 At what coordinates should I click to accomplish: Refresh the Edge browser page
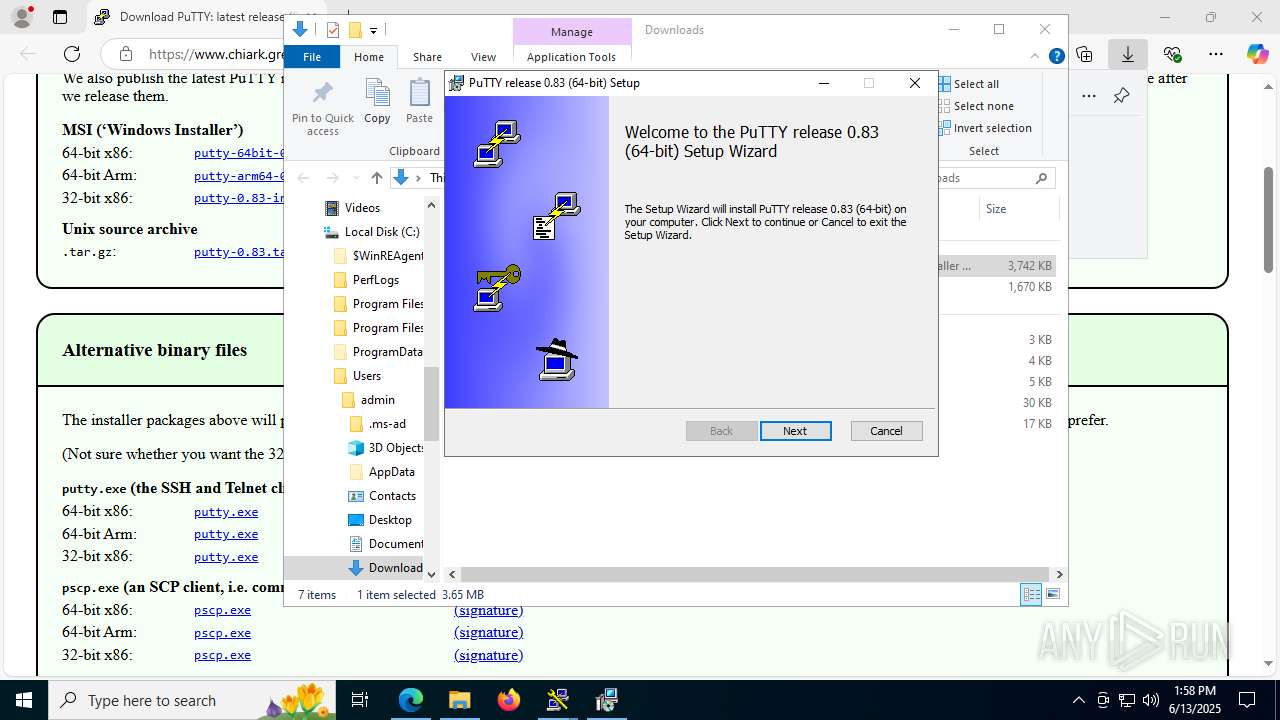[72, 54]
